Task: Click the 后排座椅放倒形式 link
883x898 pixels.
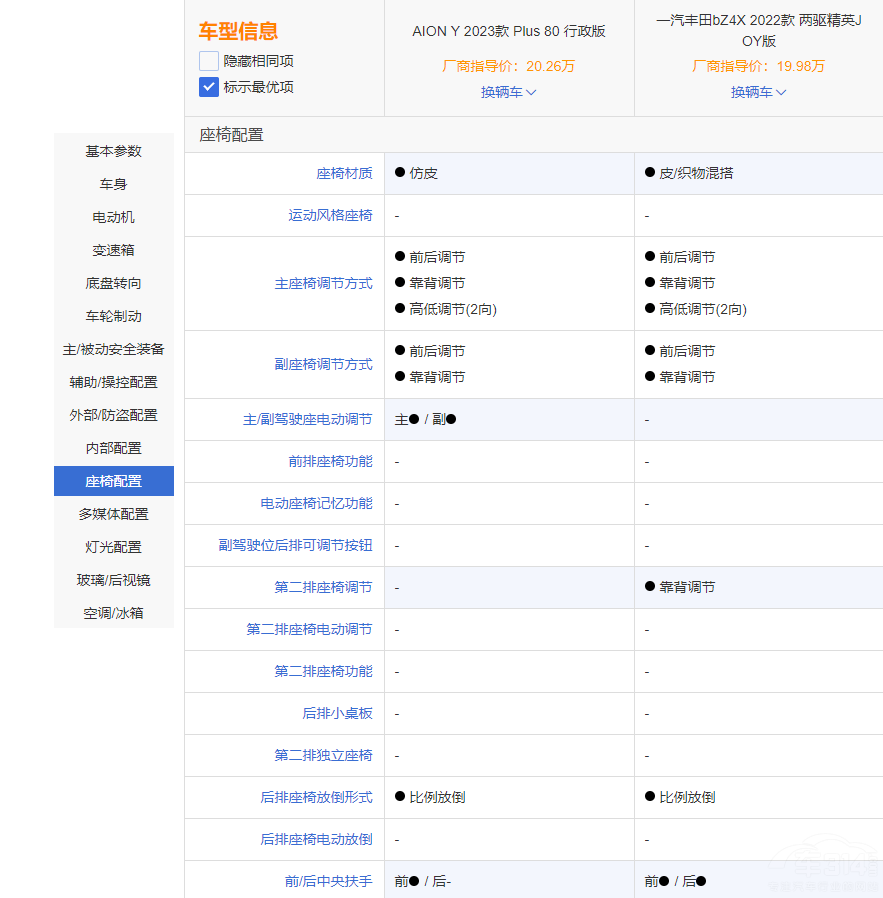Action: (x=316, y=797)
